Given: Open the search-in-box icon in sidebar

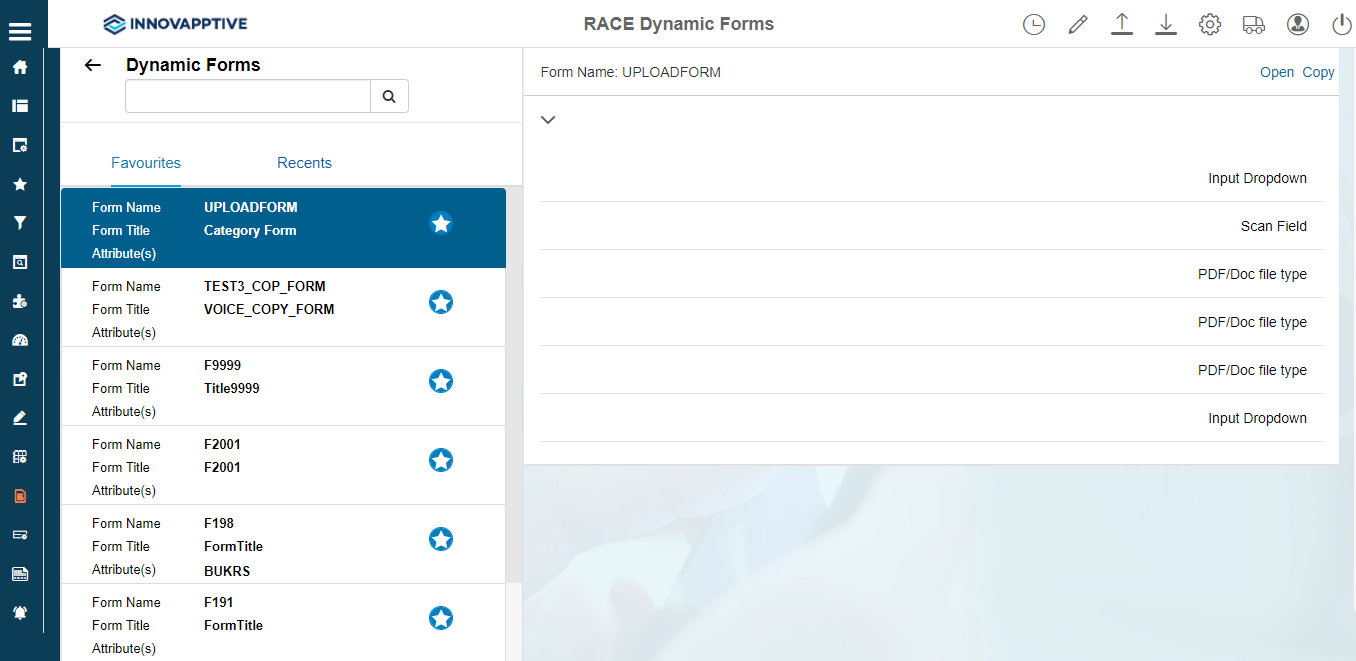Looking at the screenshot, I should [20, 262].
